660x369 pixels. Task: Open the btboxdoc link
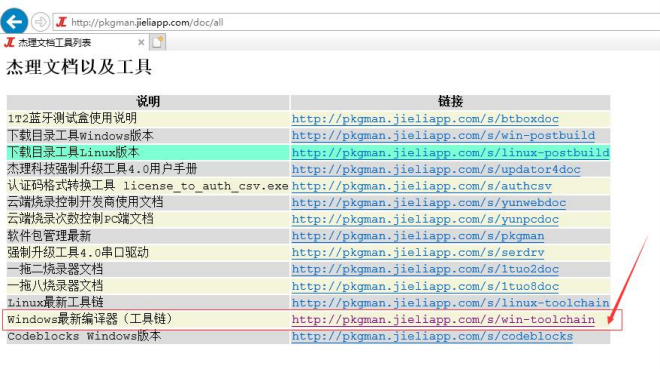pyautogui.click(x=425, y=119)
